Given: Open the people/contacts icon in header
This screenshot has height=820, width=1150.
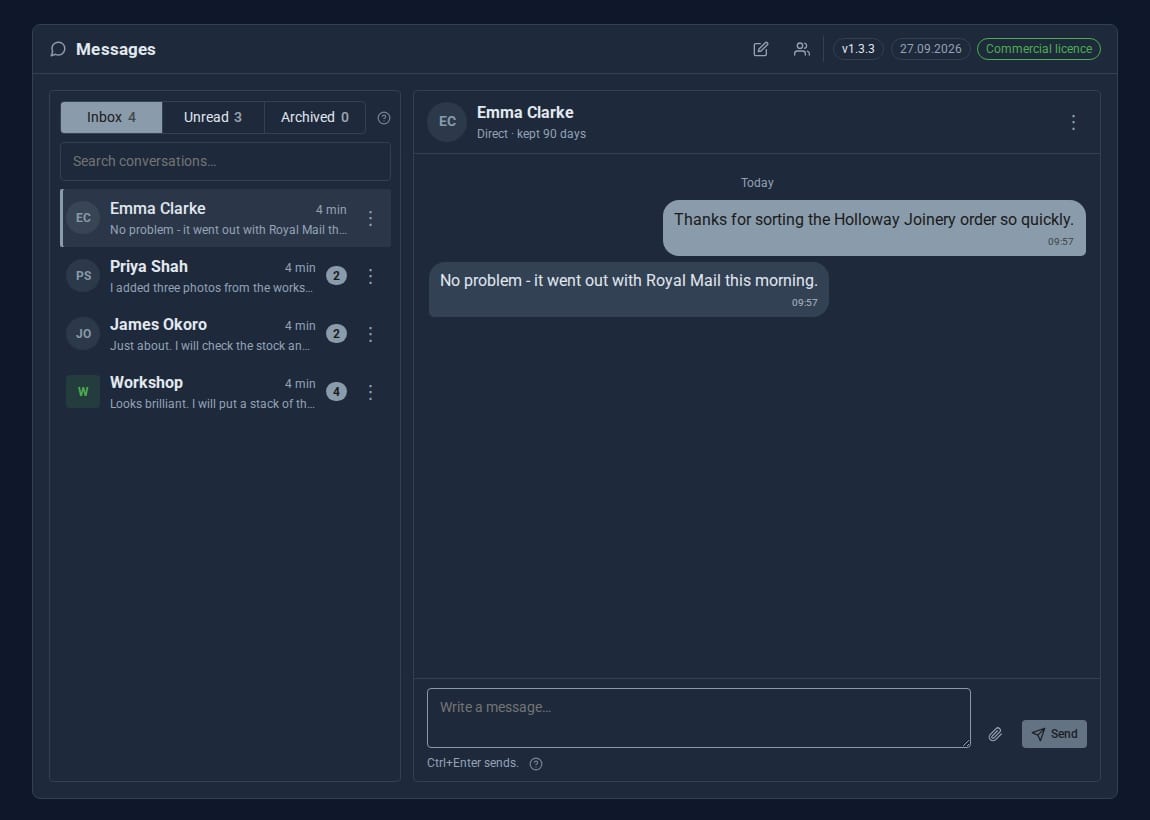Looking at the screenshot, I should (802, 49).
